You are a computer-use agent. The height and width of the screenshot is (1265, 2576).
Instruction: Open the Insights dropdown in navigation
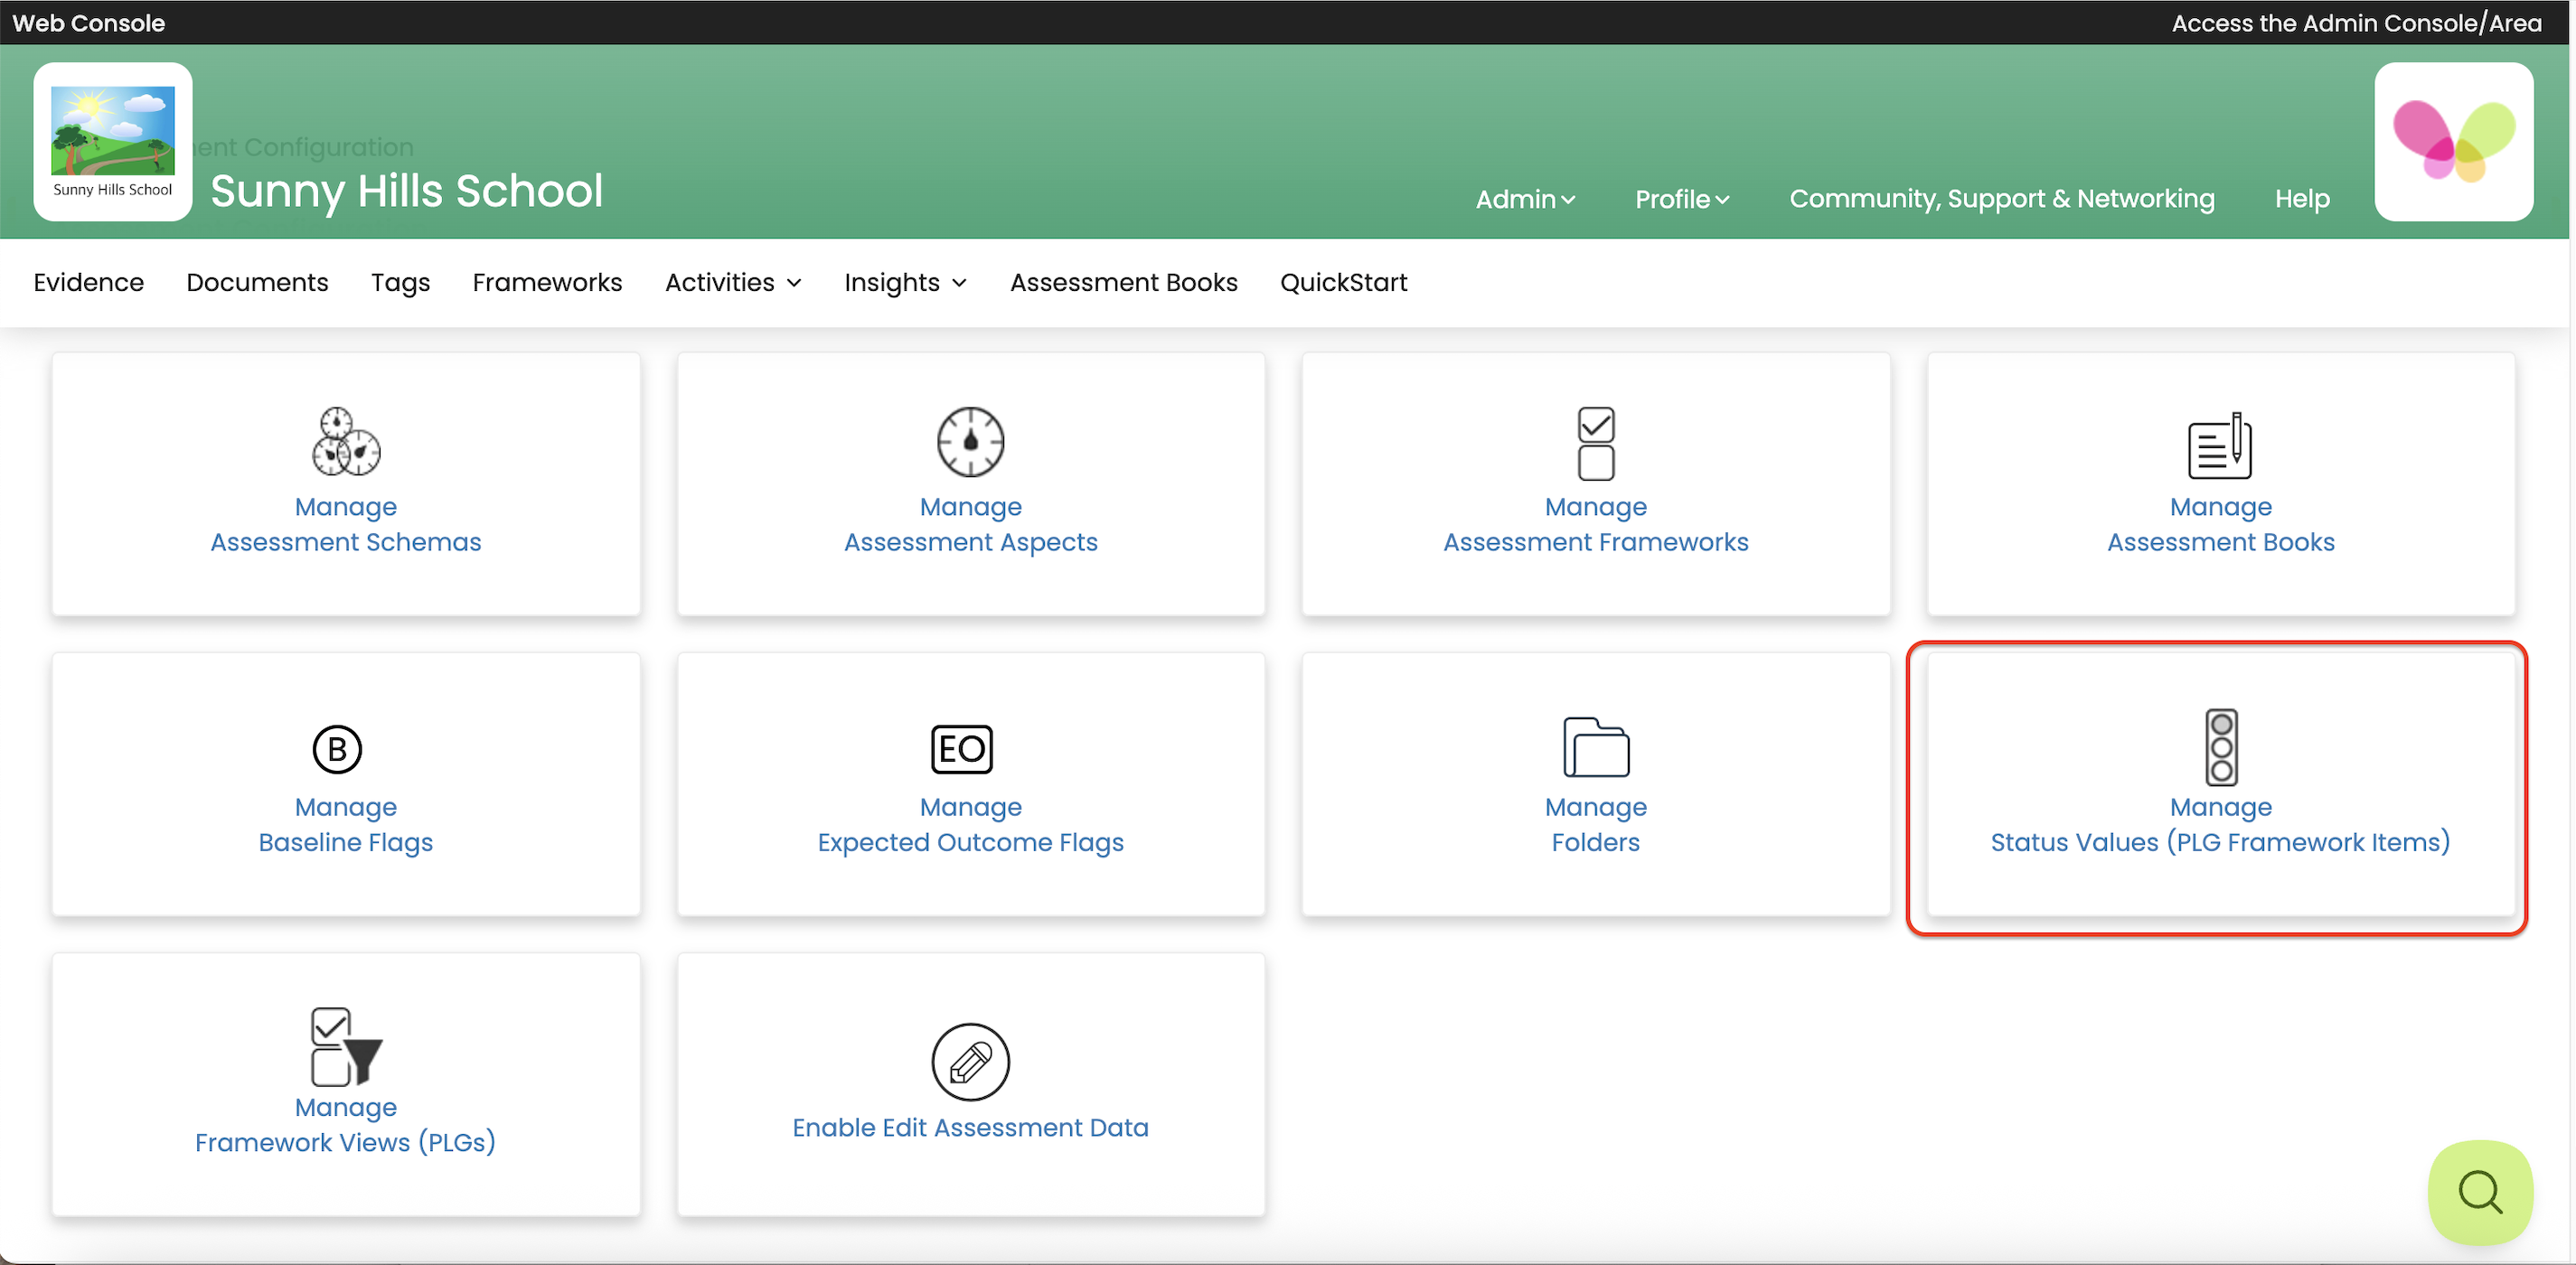point(905,283)
